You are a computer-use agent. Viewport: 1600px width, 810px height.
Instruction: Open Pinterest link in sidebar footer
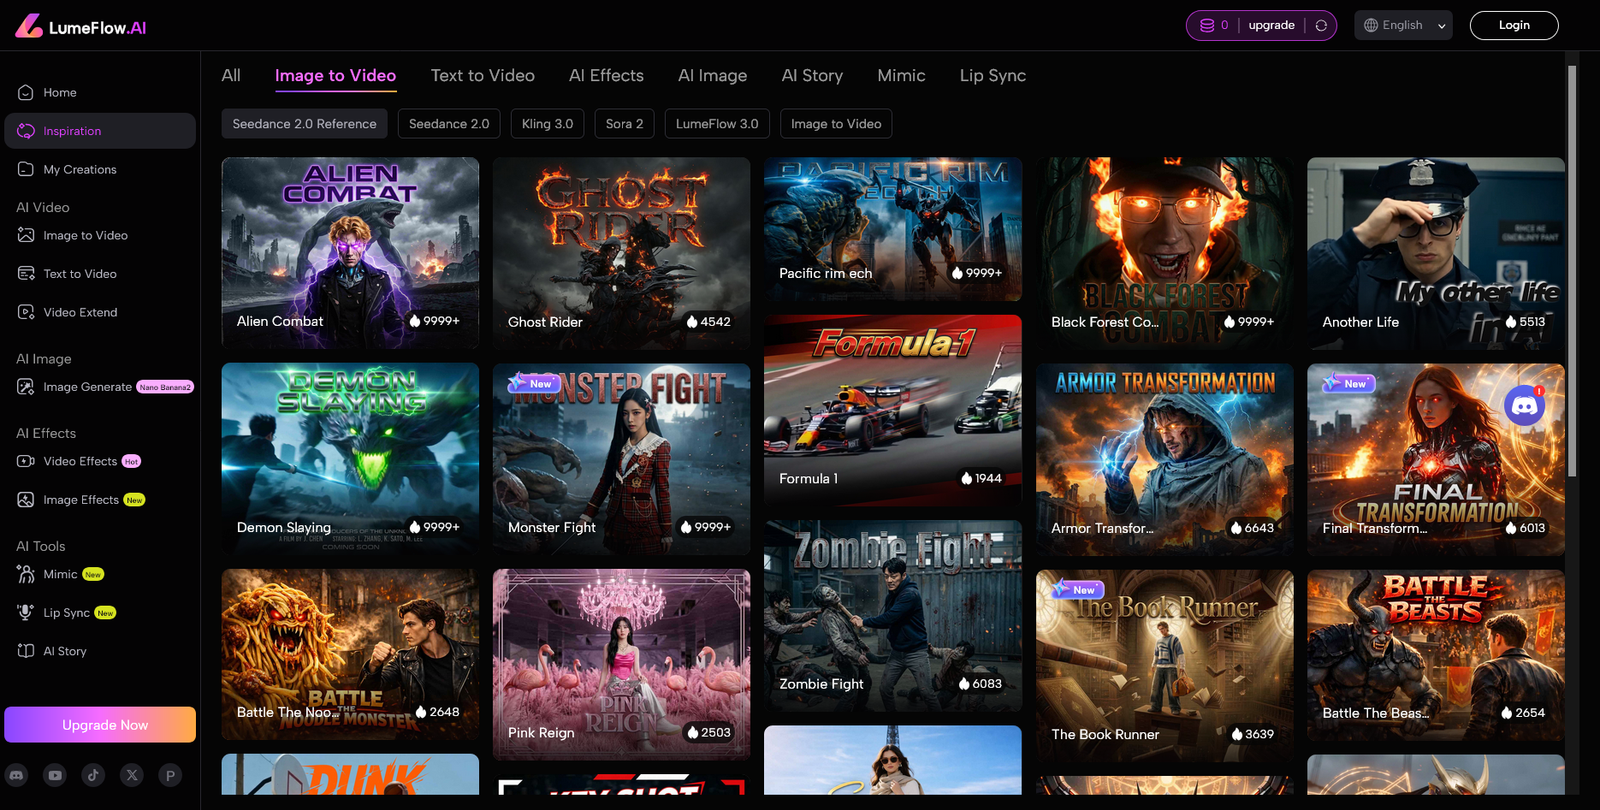tap(170, 775)
